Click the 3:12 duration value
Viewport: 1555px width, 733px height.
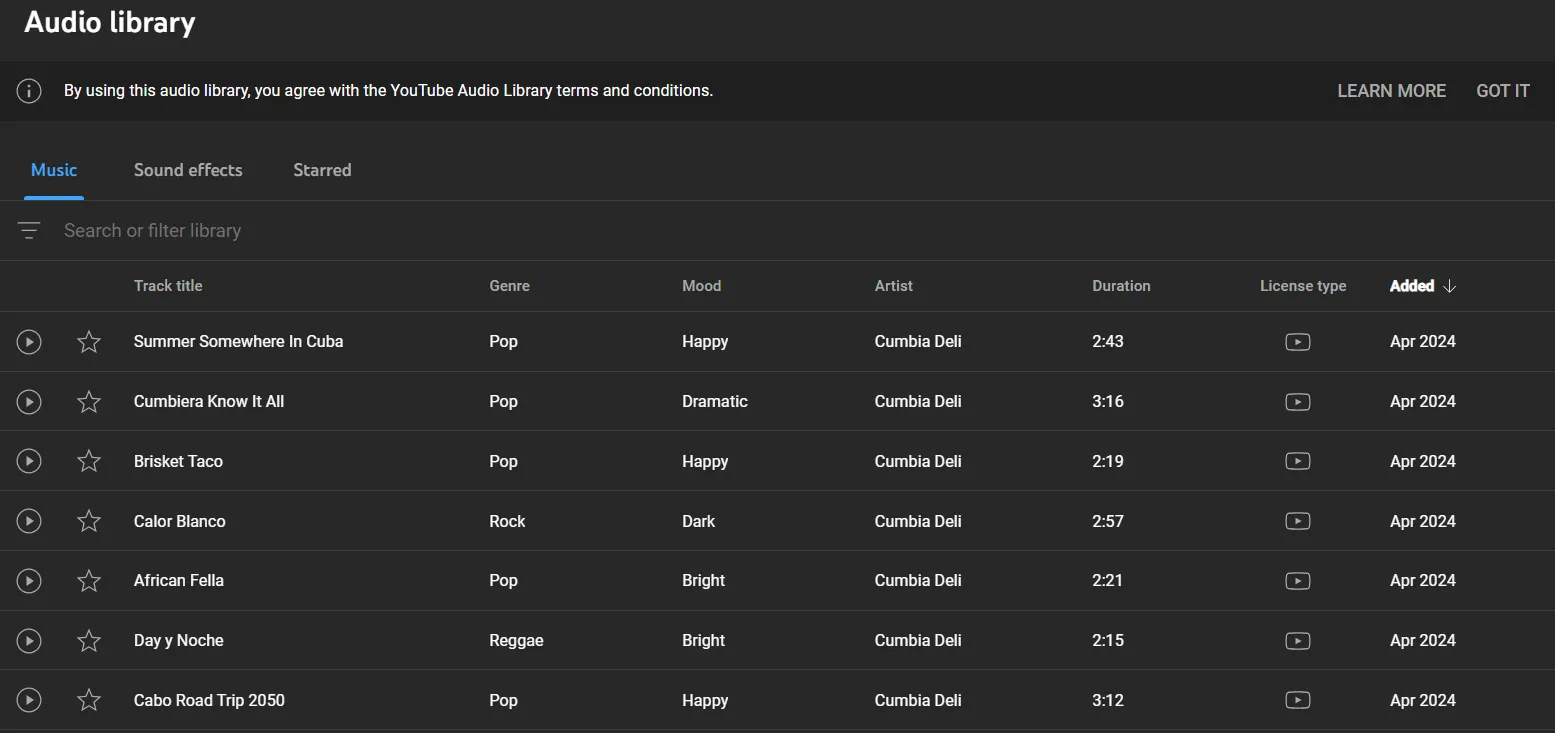1108,701
